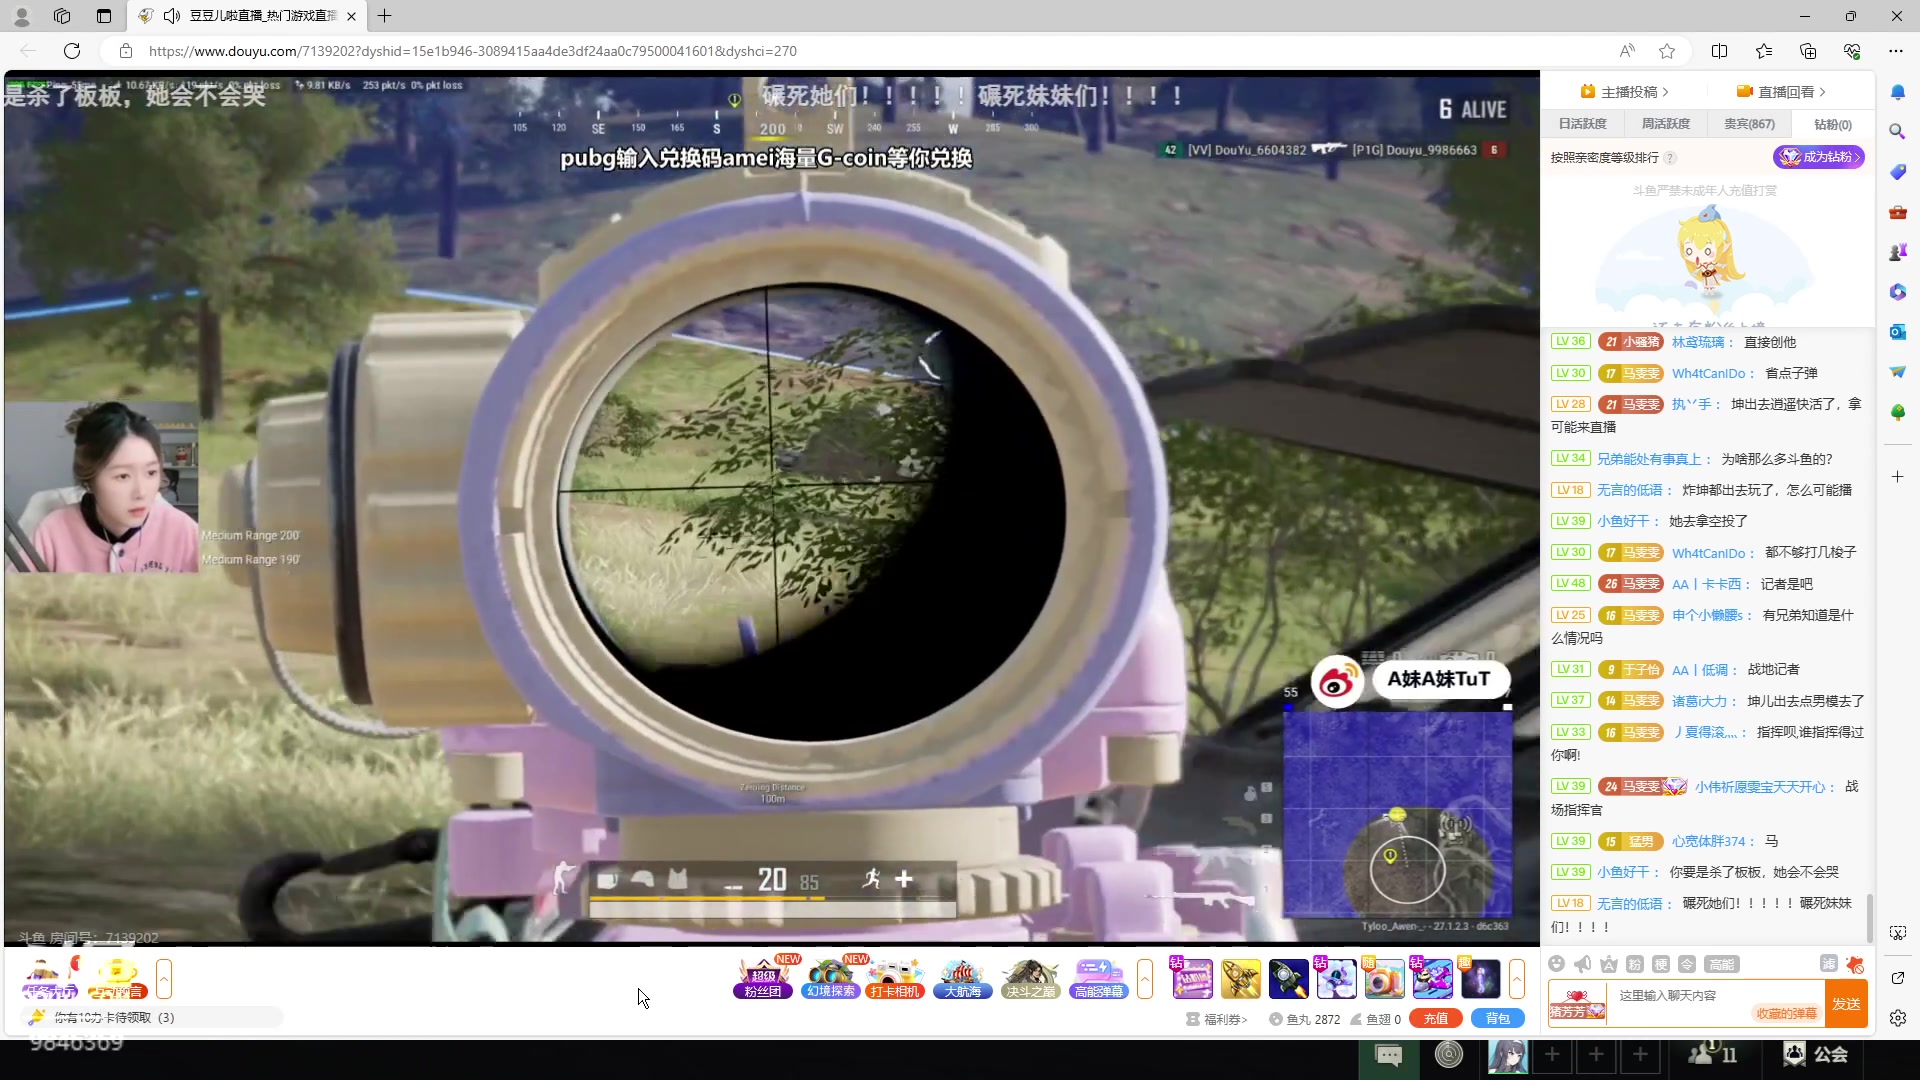Click the help question mark beside 按照亲密度等级排行
Viewport: 1920px width, 1080px height.
click(1670, 158)
